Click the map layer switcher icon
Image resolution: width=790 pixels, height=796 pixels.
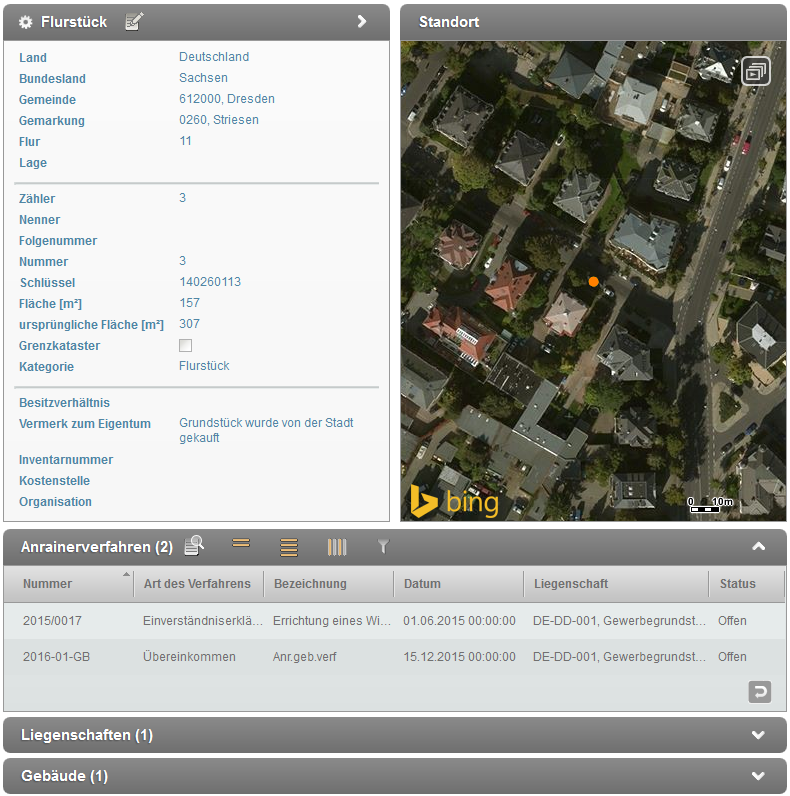click(x=756, y=71)
